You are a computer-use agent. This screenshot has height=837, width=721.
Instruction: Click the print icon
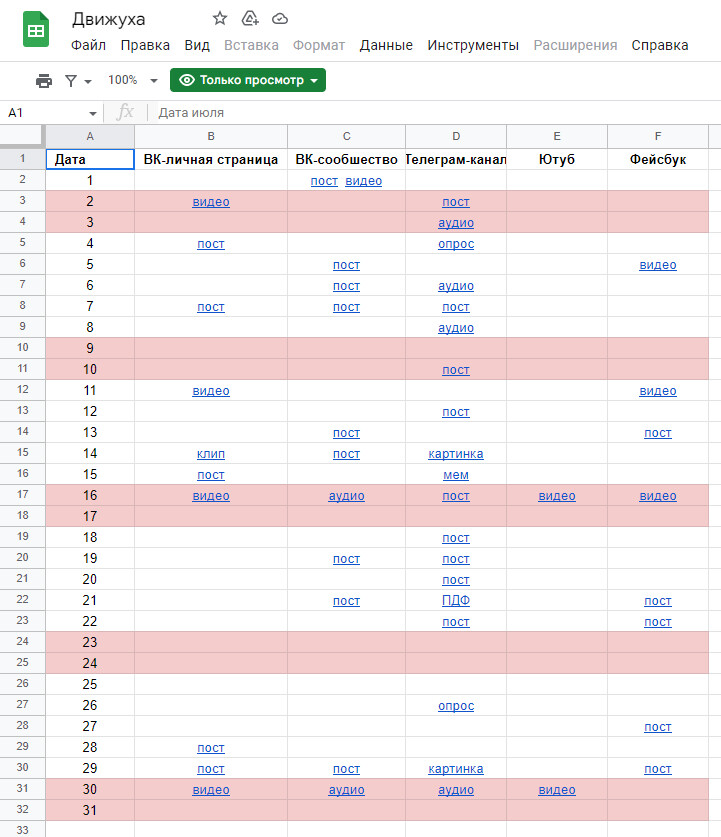[x=44, y=81]
